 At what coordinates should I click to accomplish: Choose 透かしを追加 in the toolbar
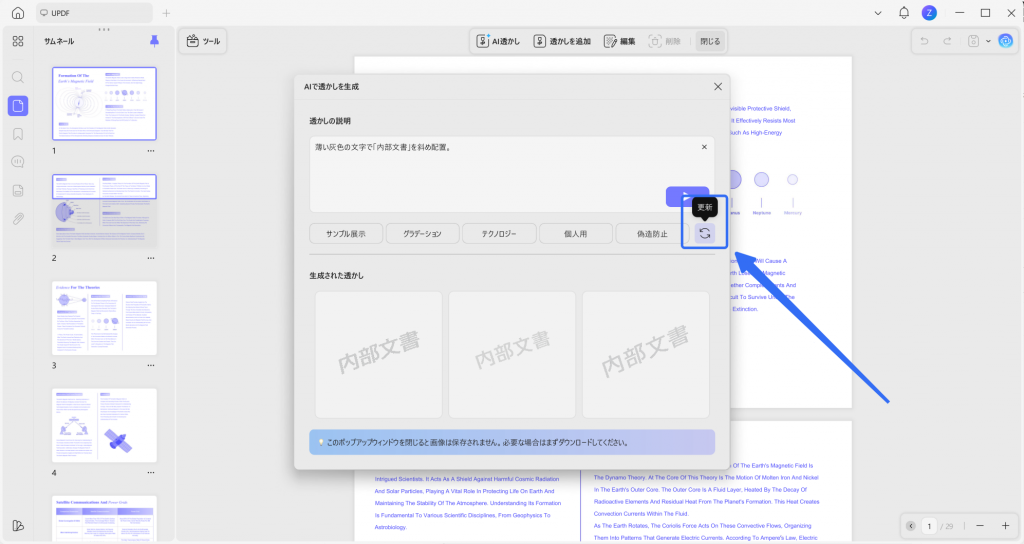[562, 41]
